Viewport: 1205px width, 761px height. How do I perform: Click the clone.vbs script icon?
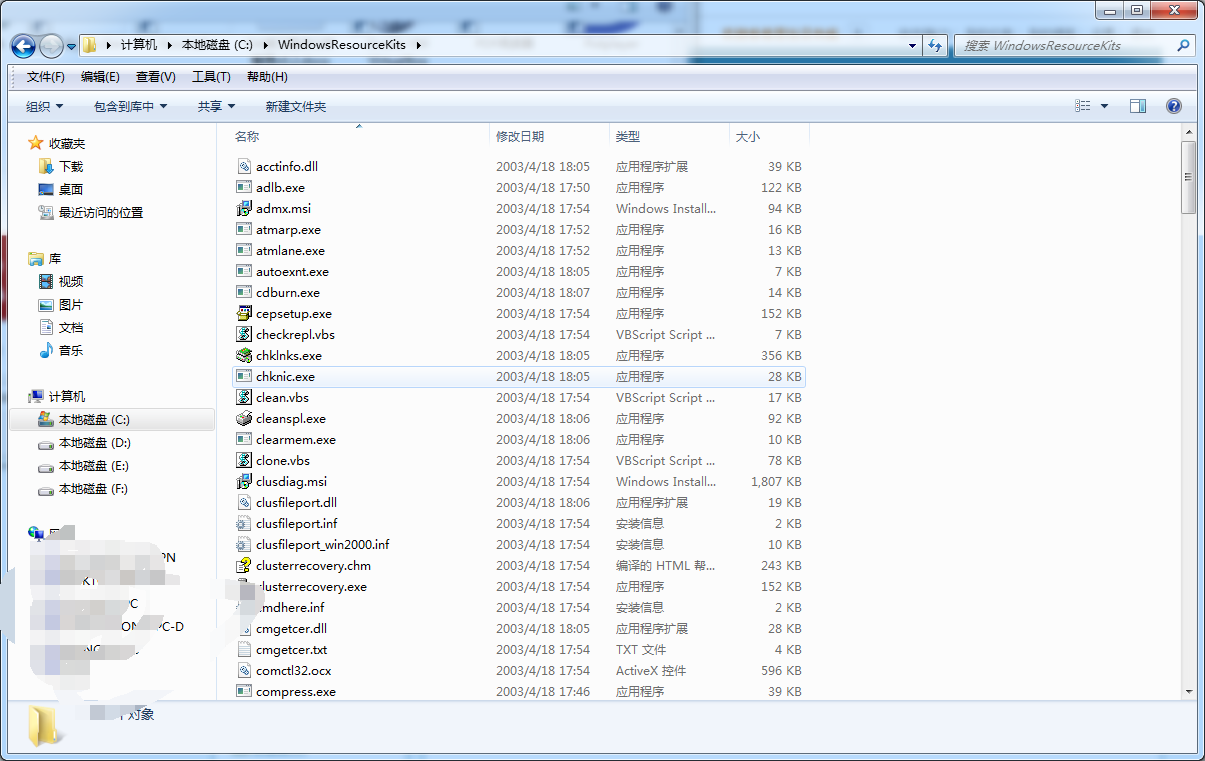(x=244, y=461)
